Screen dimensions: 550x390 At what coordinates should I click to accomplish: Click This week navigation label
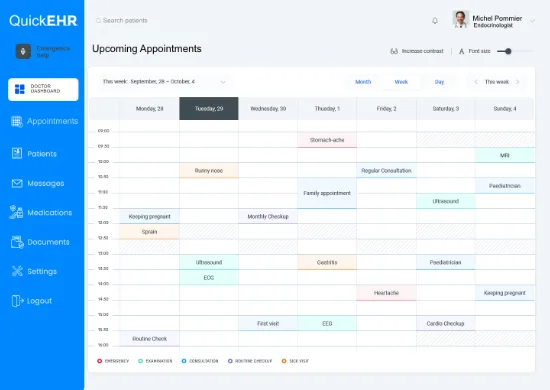[x=496, y=82]
